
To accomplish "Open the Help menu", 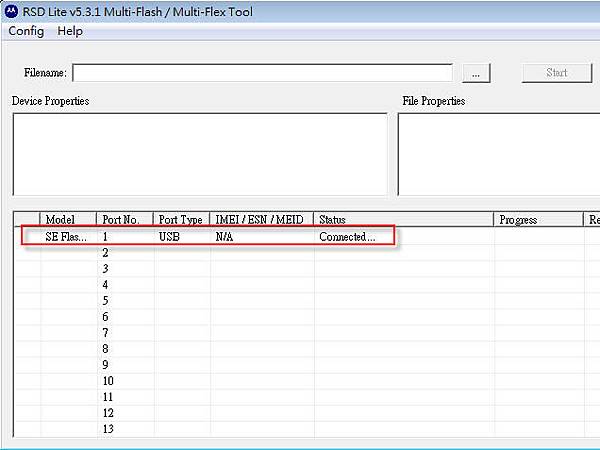I will pyautogui.click(x=70, y=31).
